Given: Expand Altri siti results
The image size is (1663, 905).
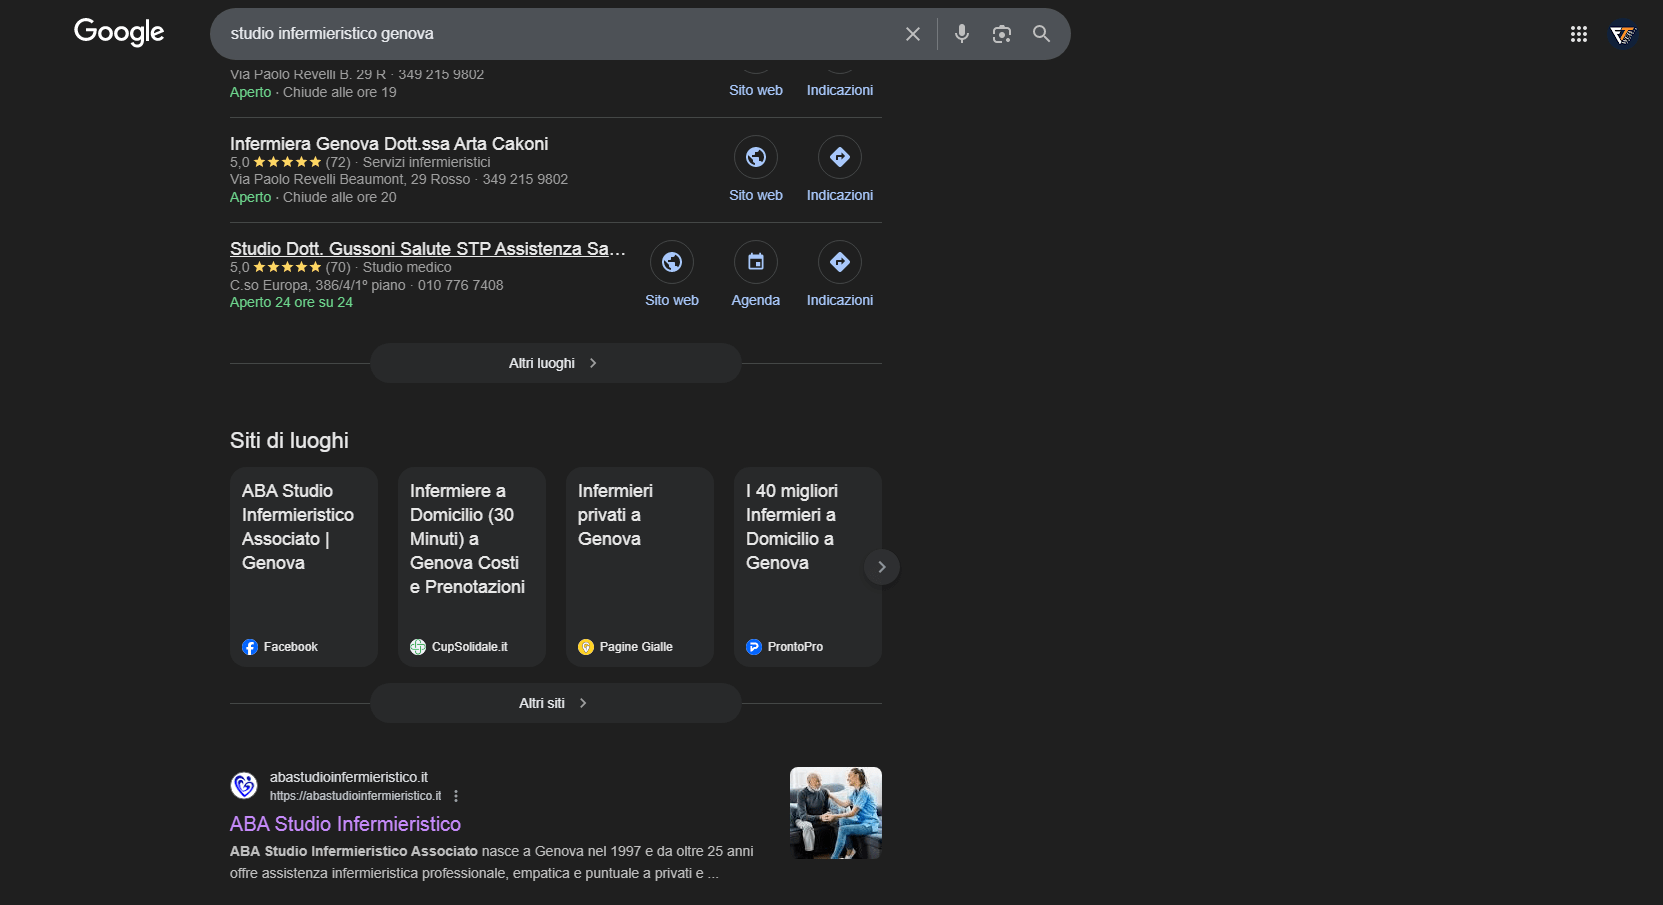Looking at the screenshot, I should [x=555, y=703].
